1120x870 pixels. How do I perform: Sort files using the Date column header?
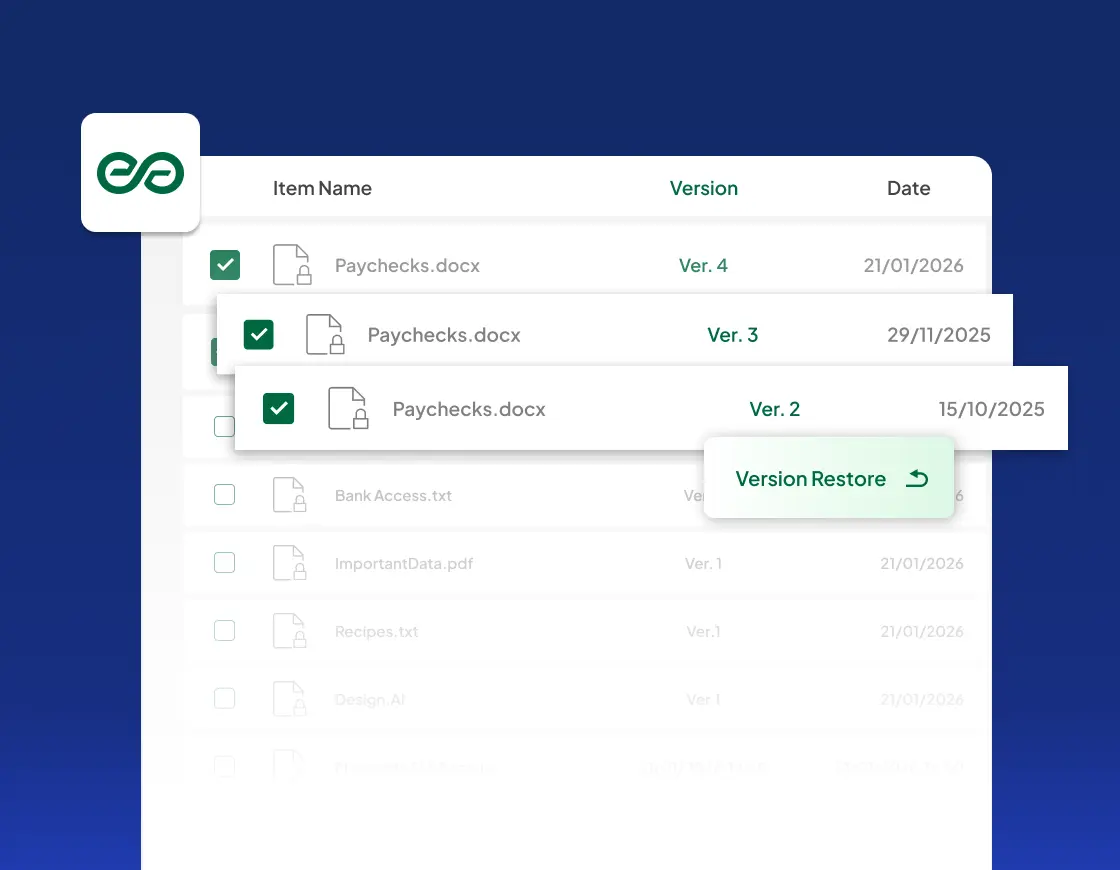[908, 188]
